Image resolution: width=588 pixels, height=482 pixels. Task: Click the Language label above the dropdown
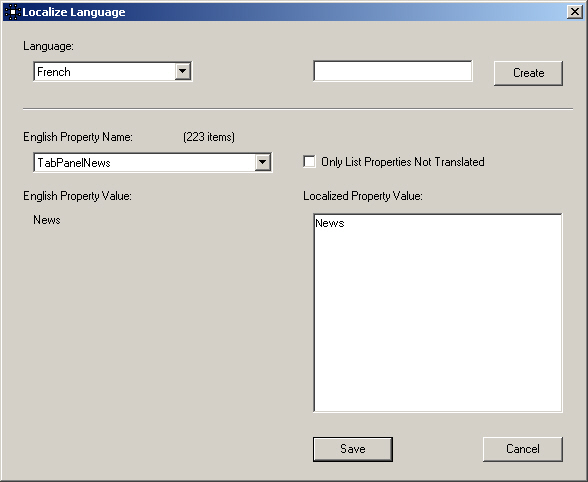click(x=48, y=46)
